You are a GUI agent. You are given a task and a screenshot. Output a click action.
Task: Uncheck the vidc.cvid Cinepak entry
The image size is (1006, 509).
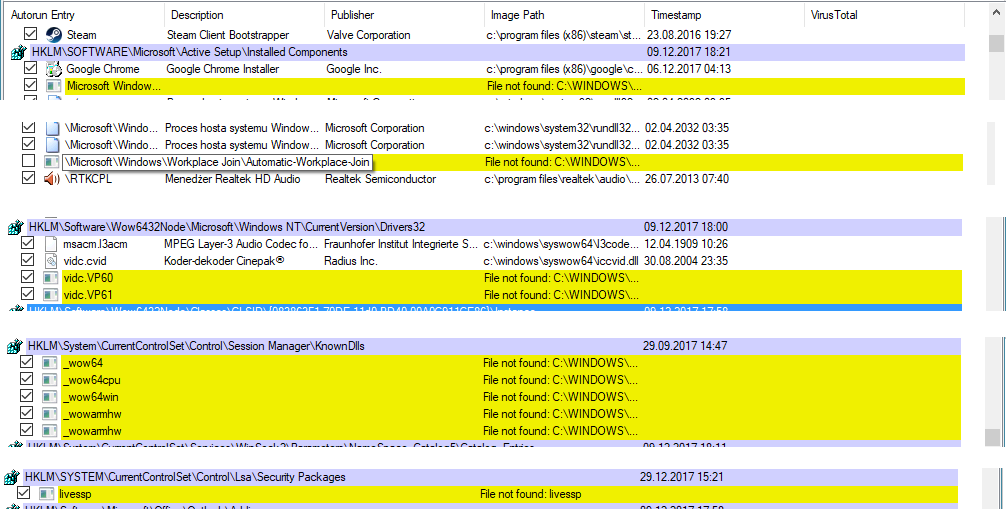(27, 259)
